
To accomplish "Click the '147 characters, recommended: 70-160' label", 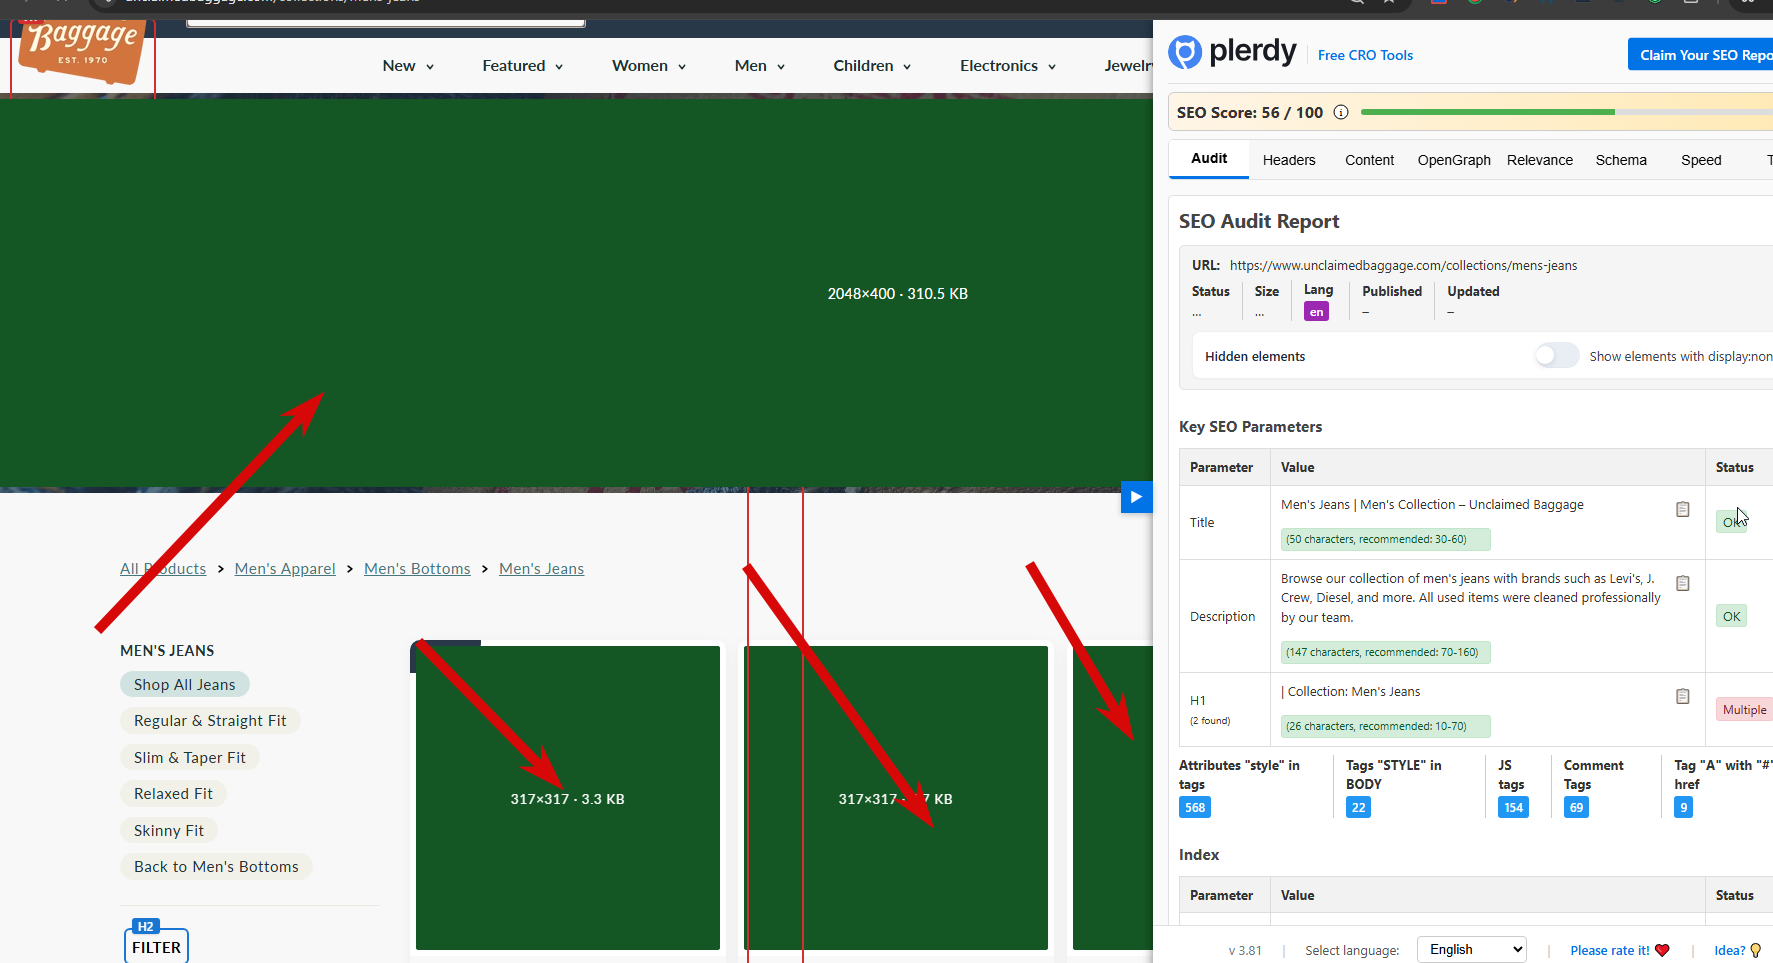I will pos(1385,652).
